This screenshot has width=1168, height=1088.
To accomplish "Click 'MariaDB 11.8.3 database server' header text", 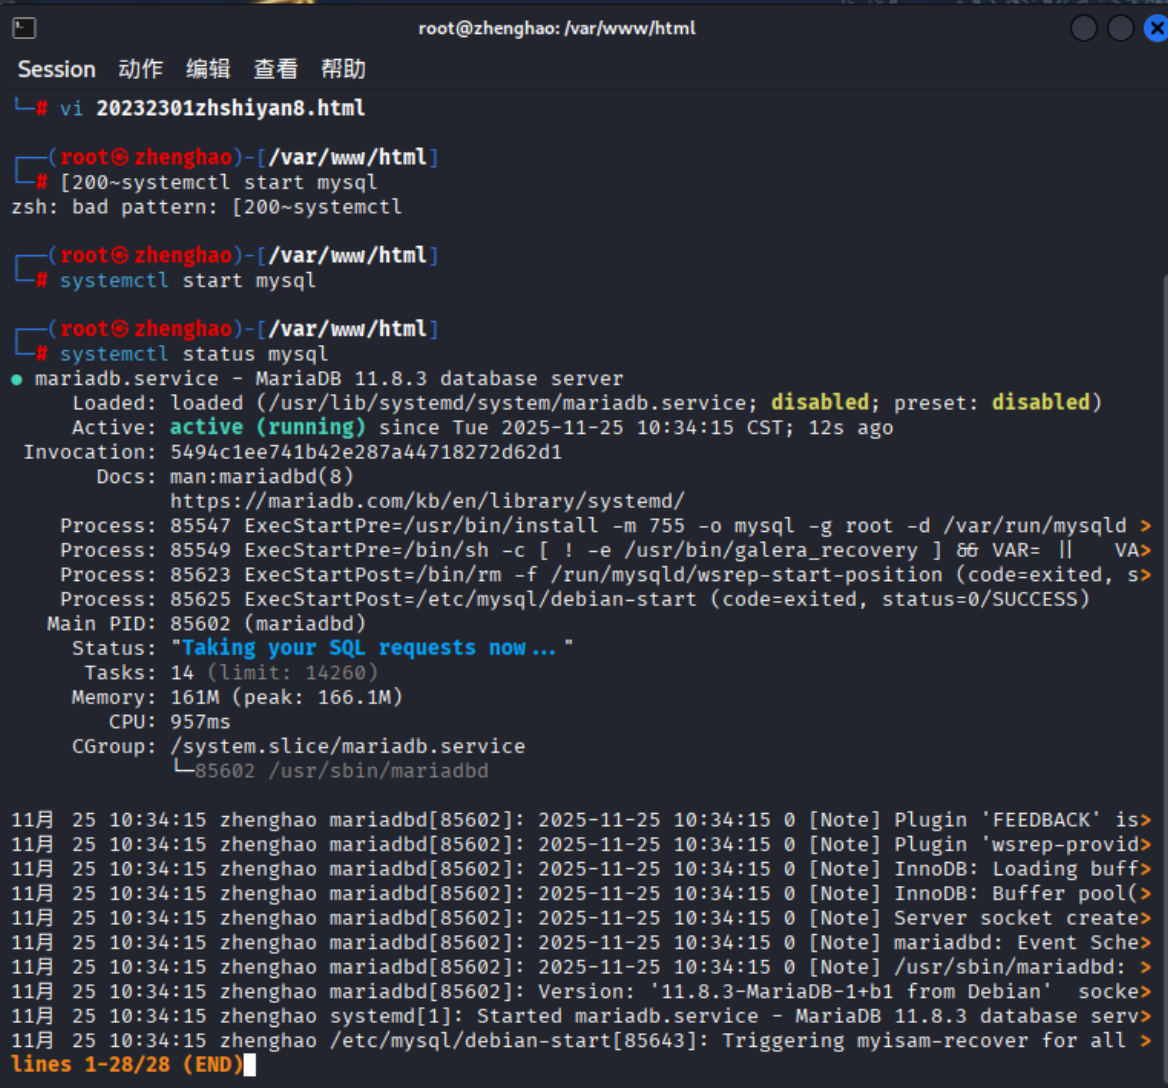I will (439, 378).
